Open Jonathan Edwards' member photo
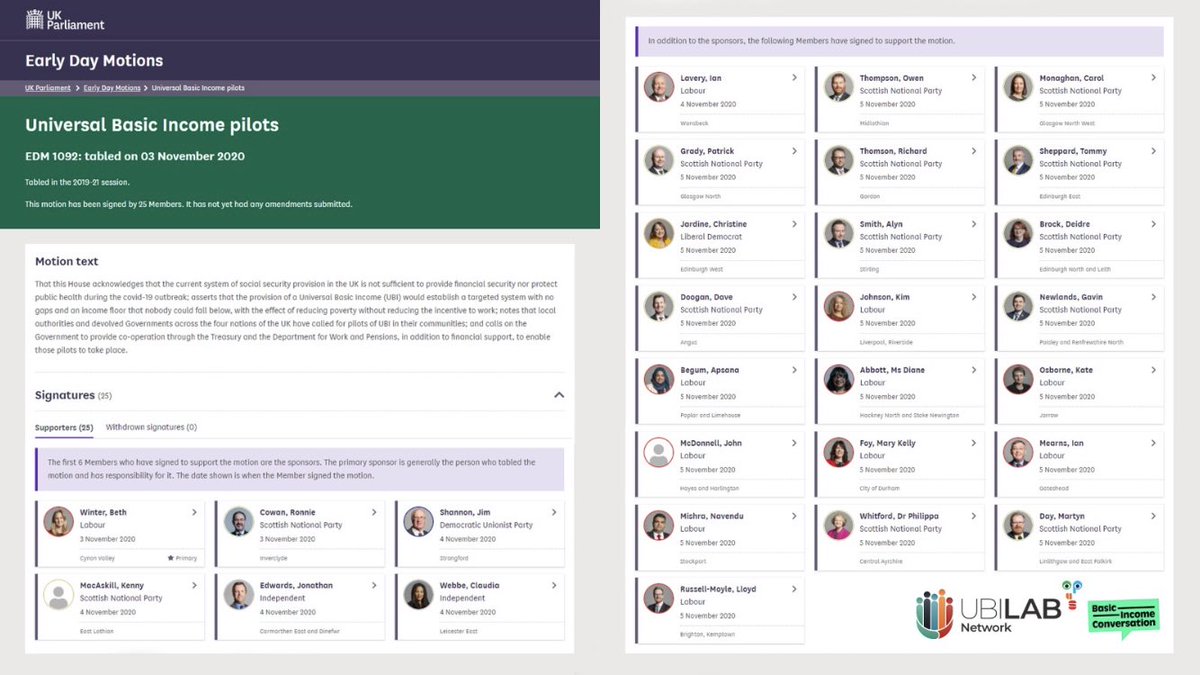 pos(238,594)
